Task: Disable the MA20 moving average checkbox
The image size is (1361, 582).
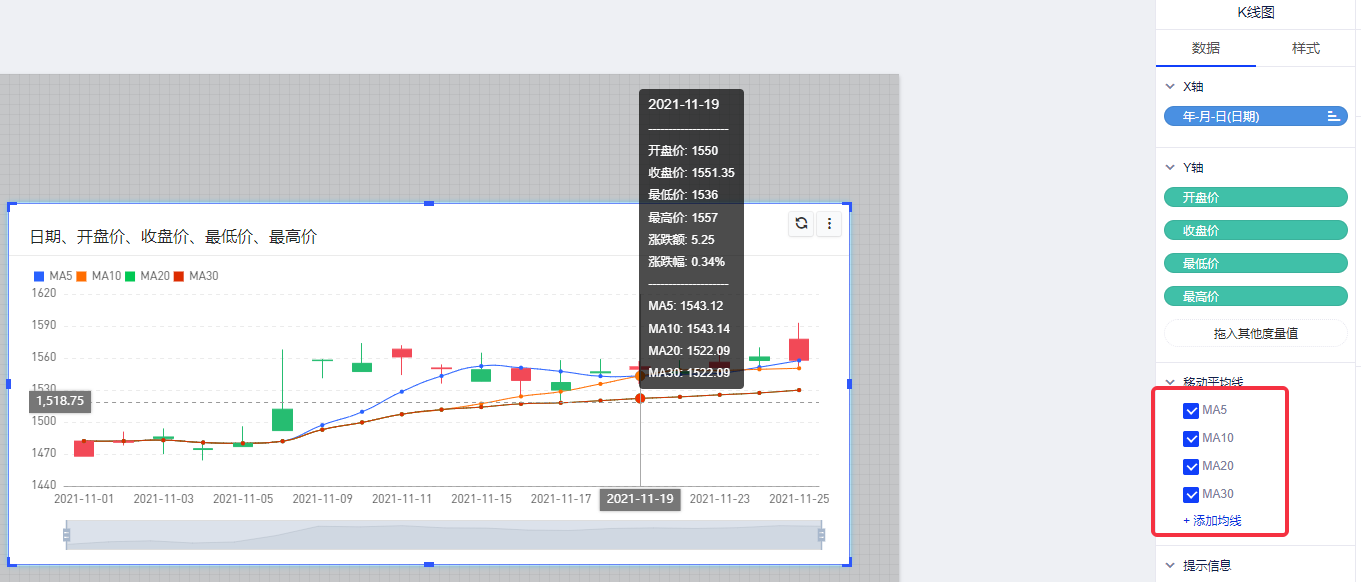Action: pyautogui.click(x=1191, y=467)
